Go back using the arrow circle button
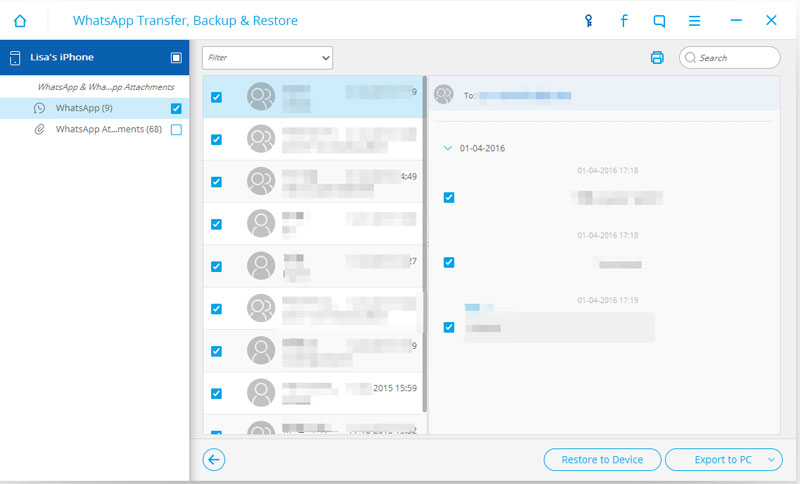This screenshot has width=800, height=484. coord(214,460)
